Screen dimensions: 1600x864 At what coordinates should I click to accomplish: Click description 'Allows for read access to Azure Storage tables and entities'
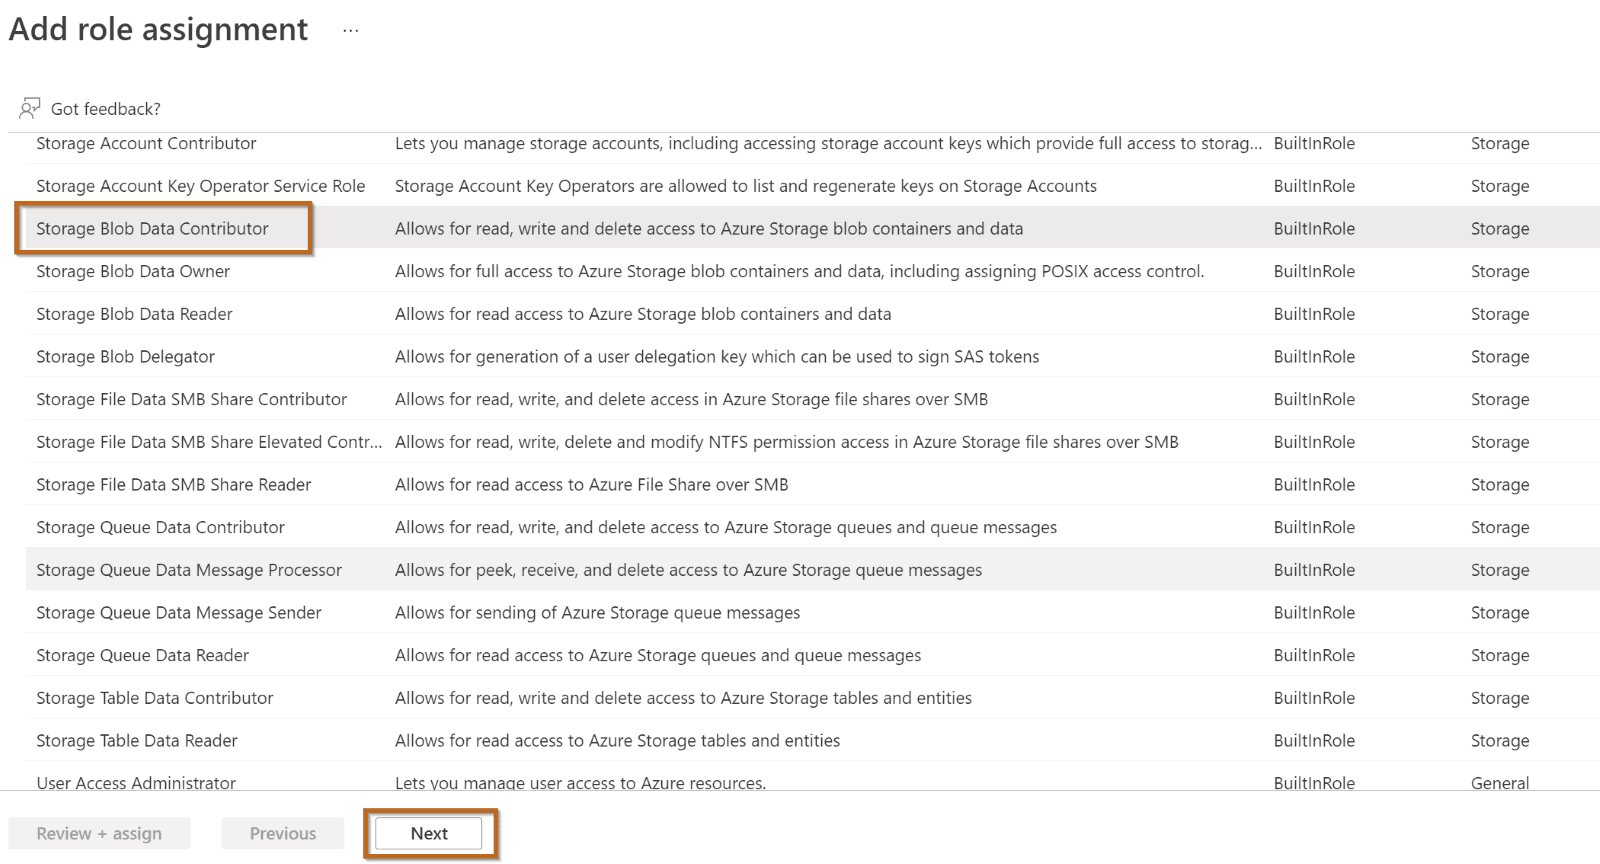click(x=617, y=741)
